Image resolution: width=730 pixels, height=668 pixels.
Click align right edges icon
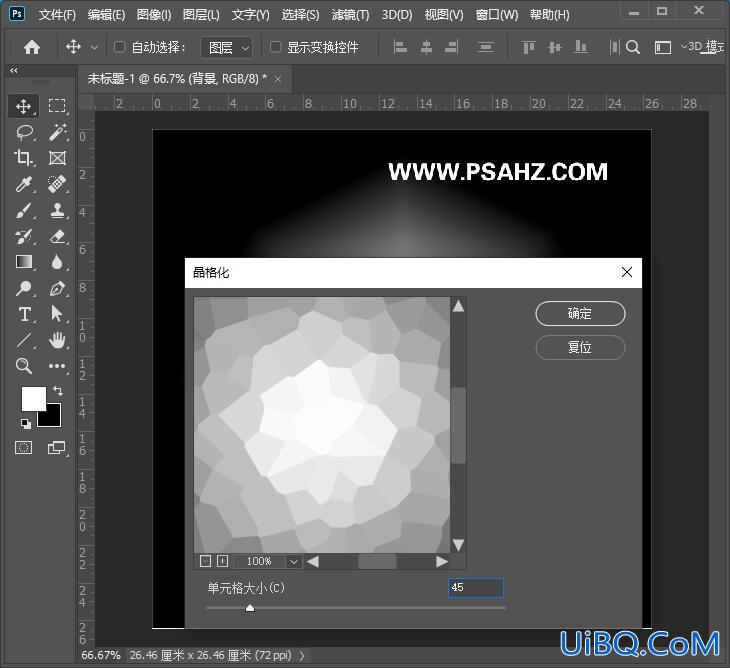coord(452,47)
